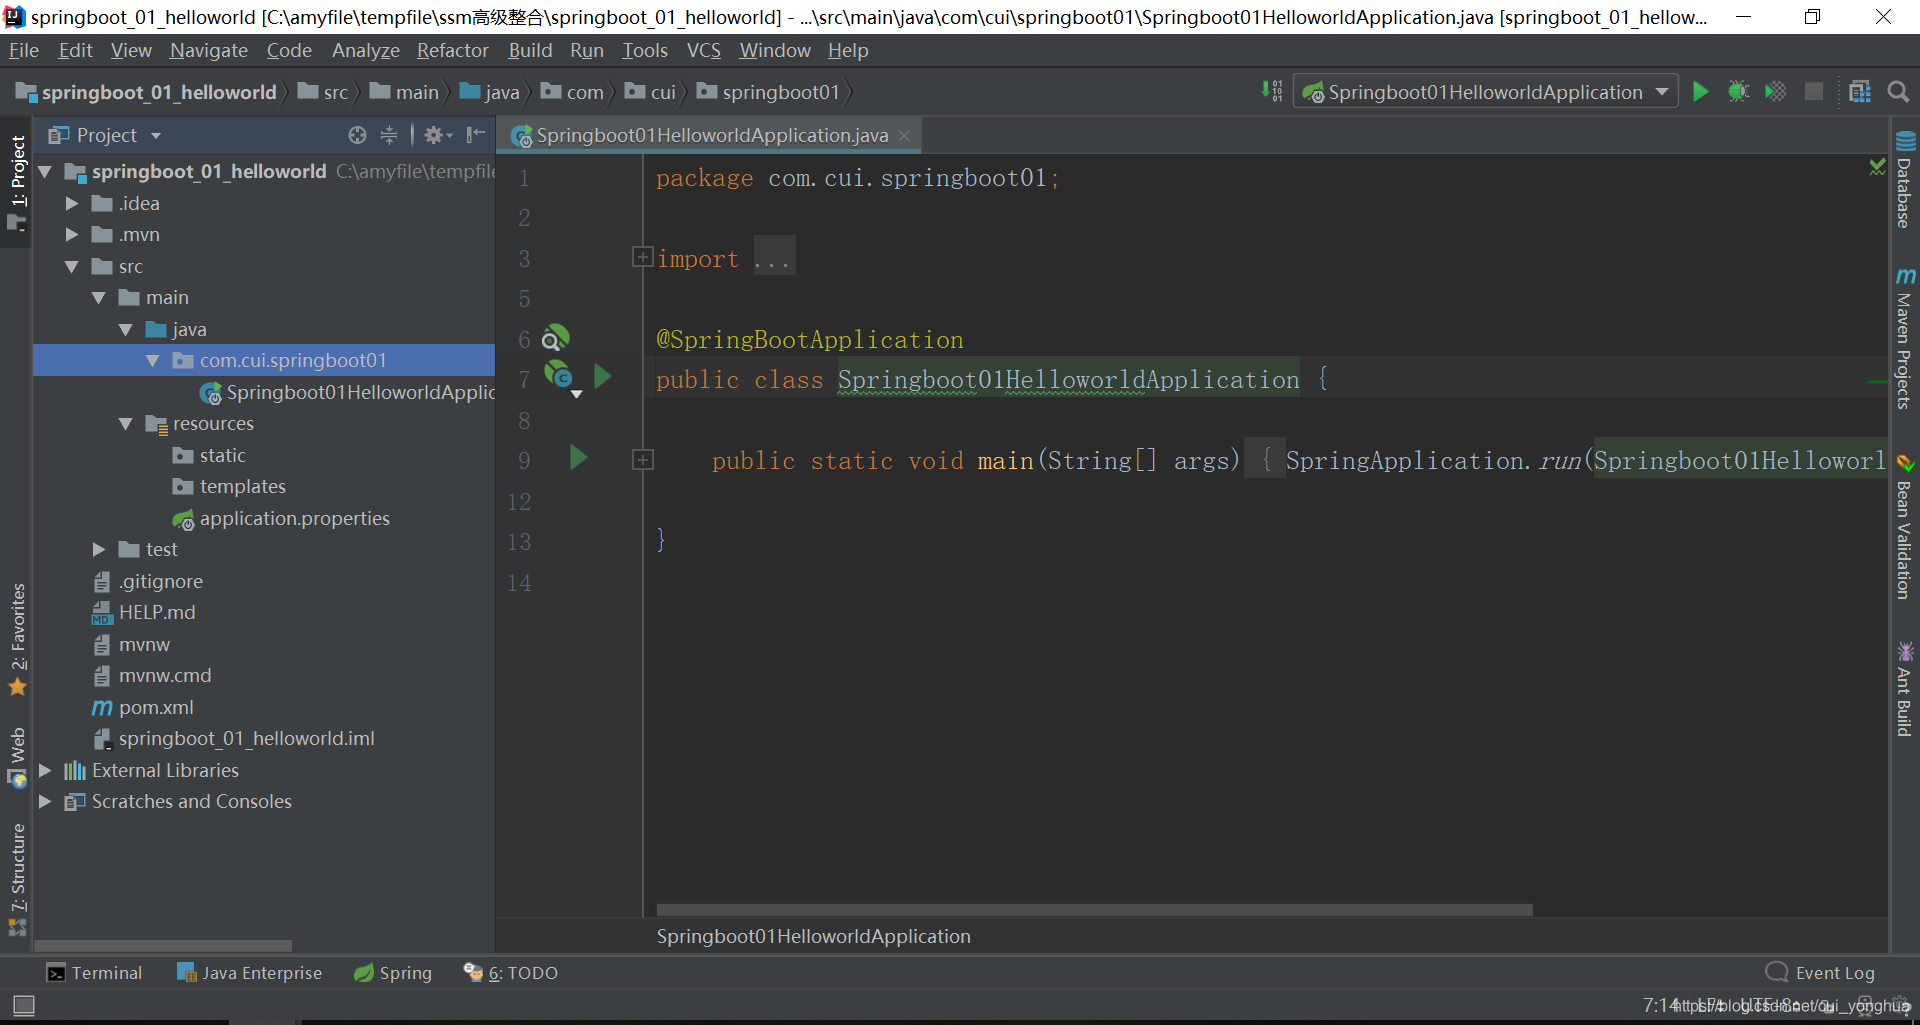Click the folded import ellipsis
The height and width of the screenshot is (1025, 1920).
[774, 257]
